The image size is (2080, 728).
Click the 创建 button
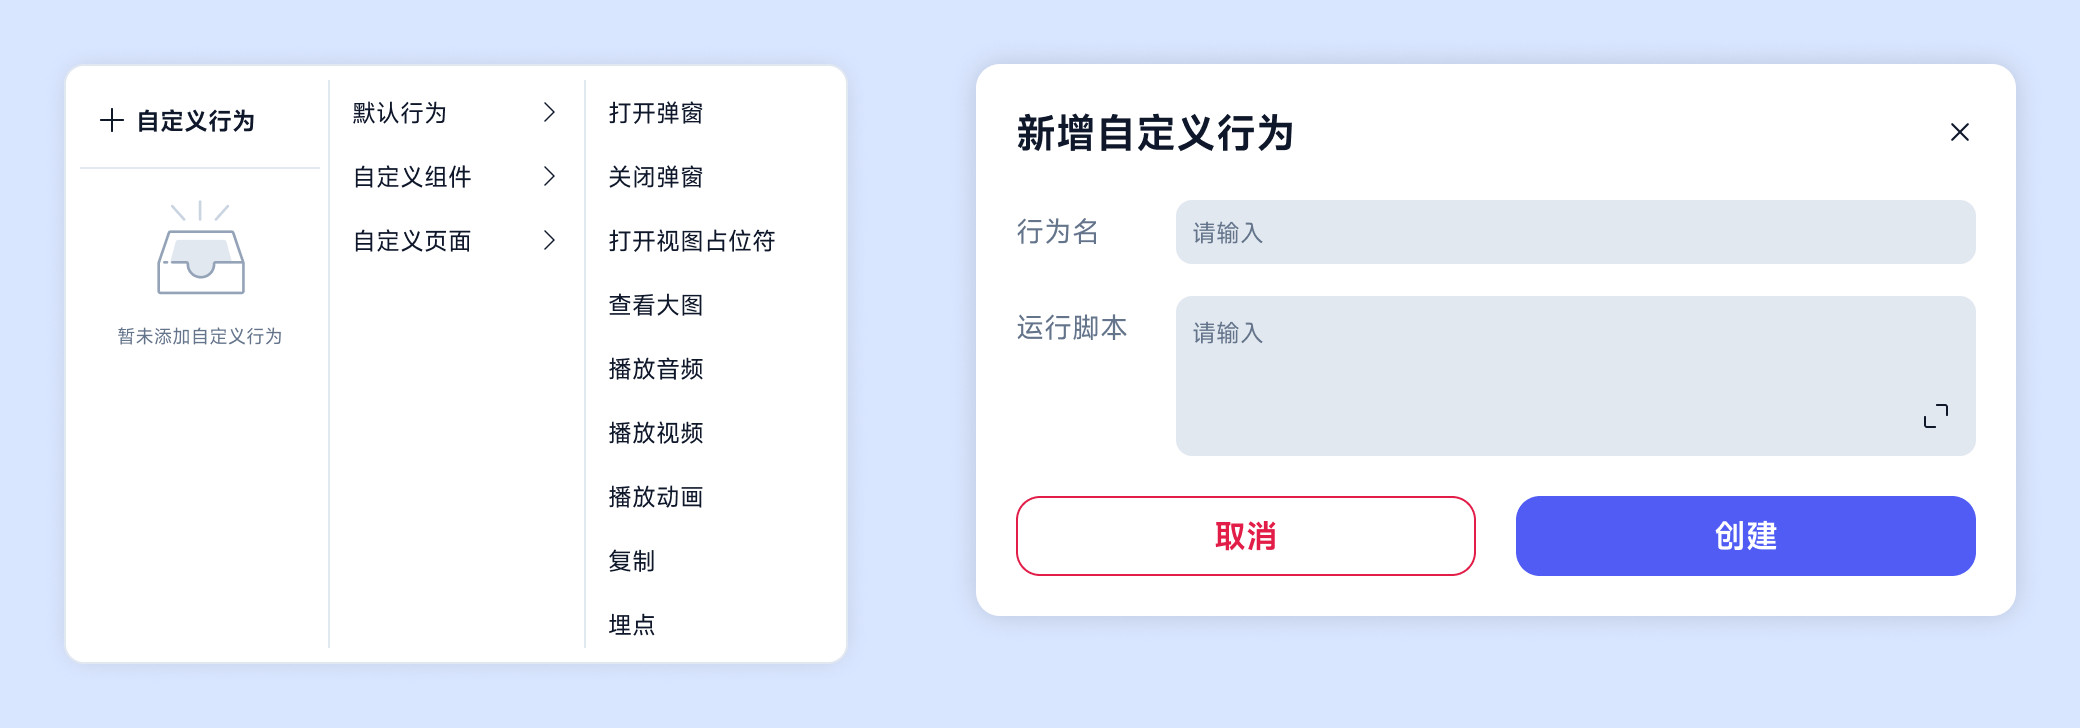pos(1746,536)
